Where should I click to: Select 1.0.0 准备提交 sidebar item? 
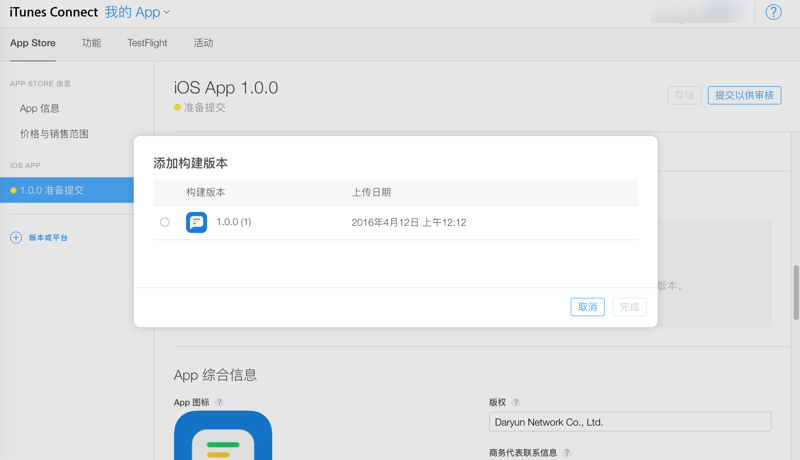(x=67, y=190)
